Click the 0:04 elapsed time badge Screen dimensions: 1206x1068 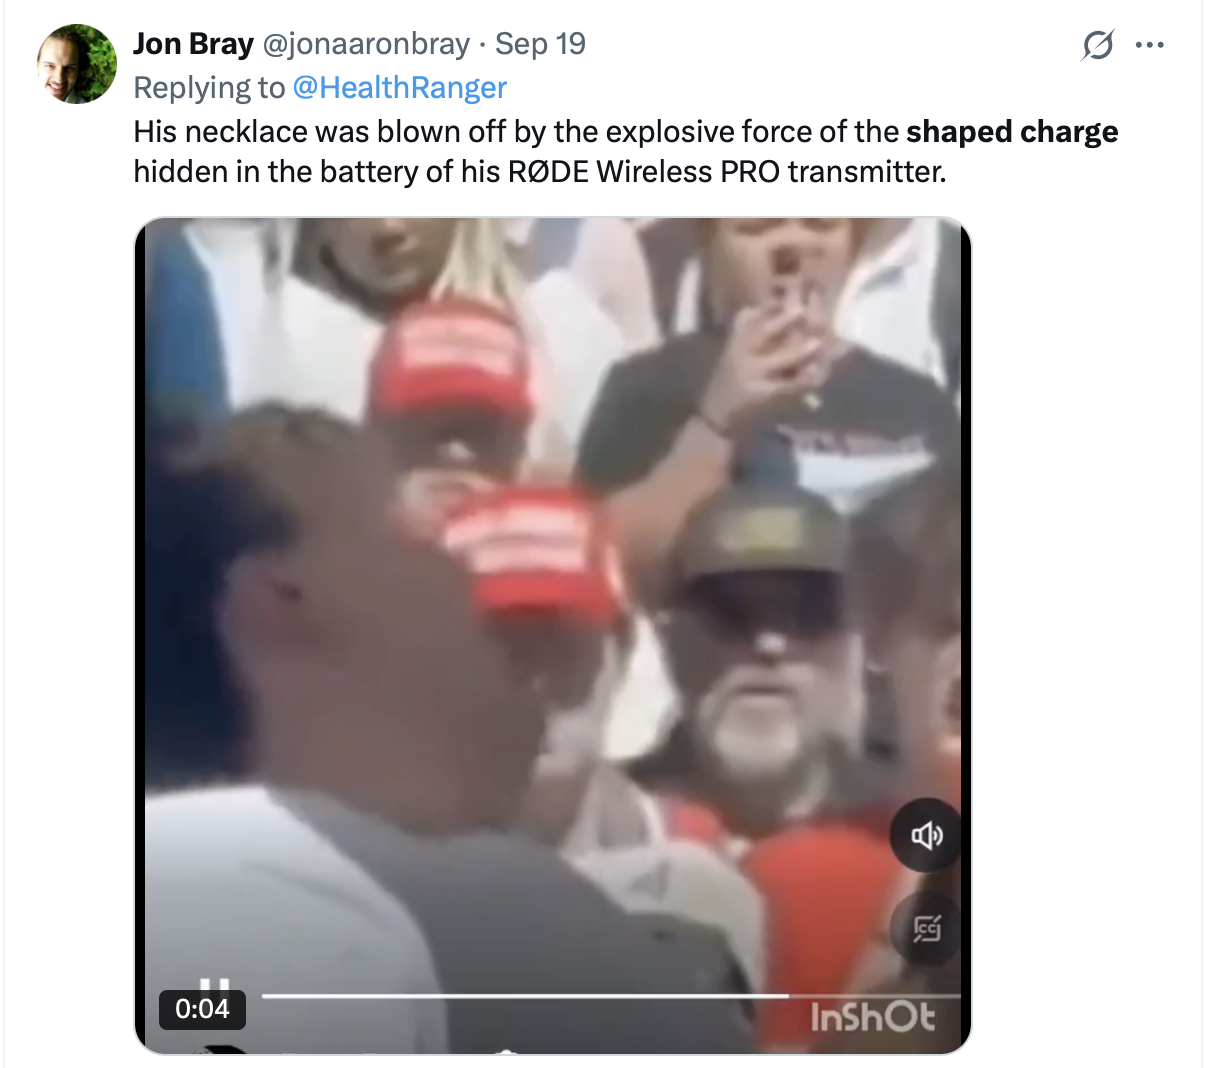202,1009
